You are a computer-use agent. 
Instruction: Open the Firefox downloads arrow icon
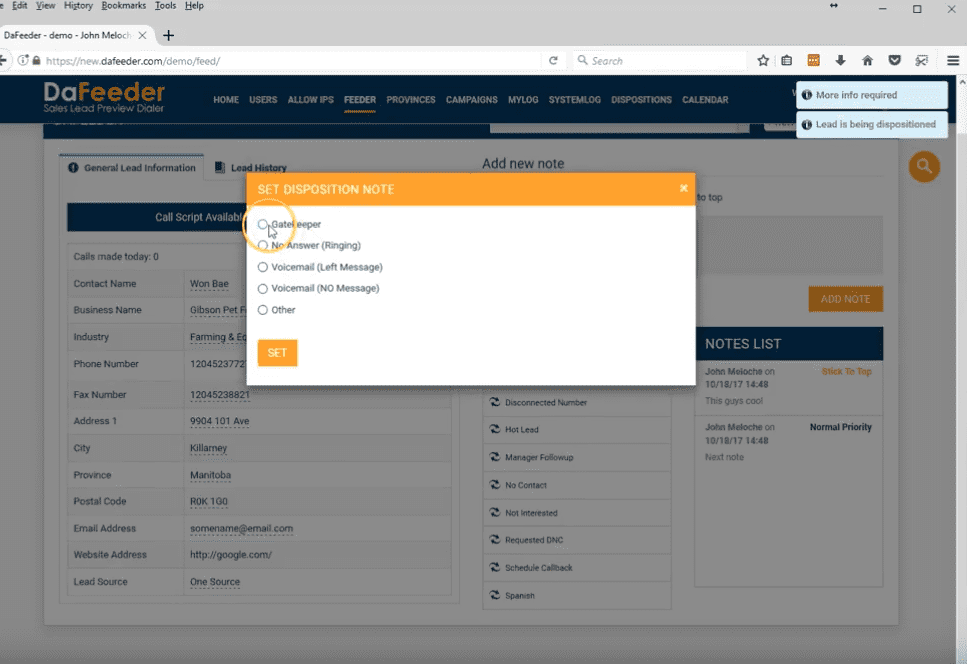[840, 61]
